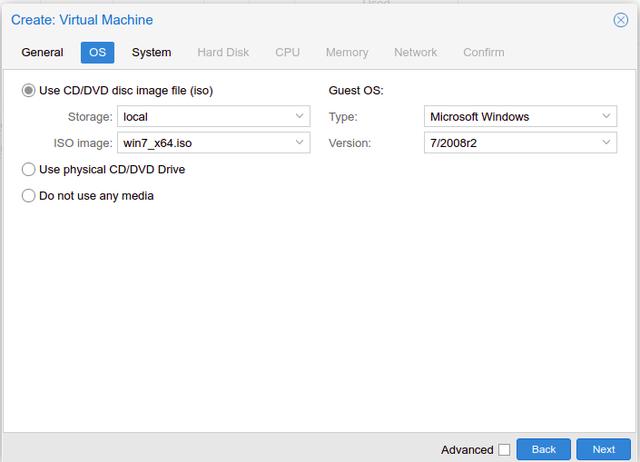Switch to the General tab

42,52
